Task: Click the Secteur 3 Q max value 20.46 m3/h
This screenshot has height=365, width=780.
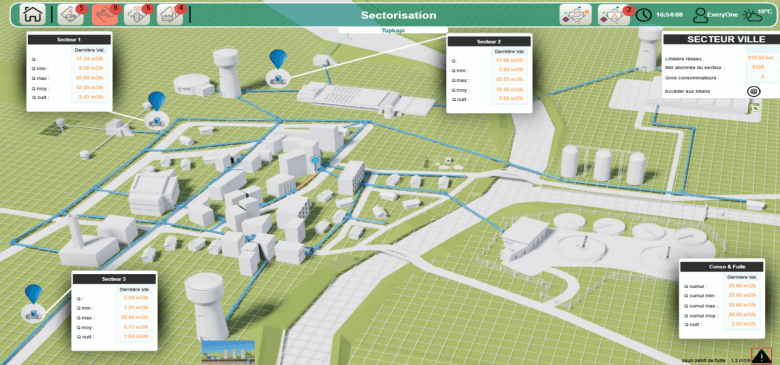Action: 136,317
